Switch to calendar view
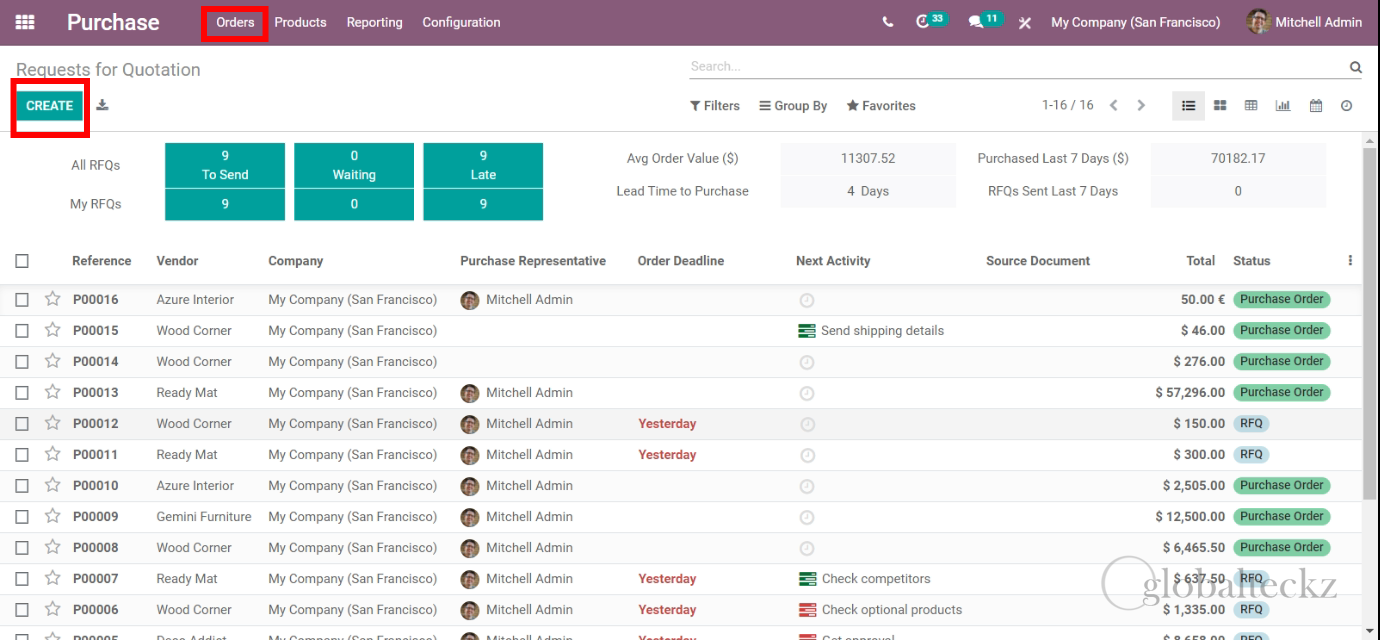This screenshot has height=640, width=1380. tap(1315, 106)
